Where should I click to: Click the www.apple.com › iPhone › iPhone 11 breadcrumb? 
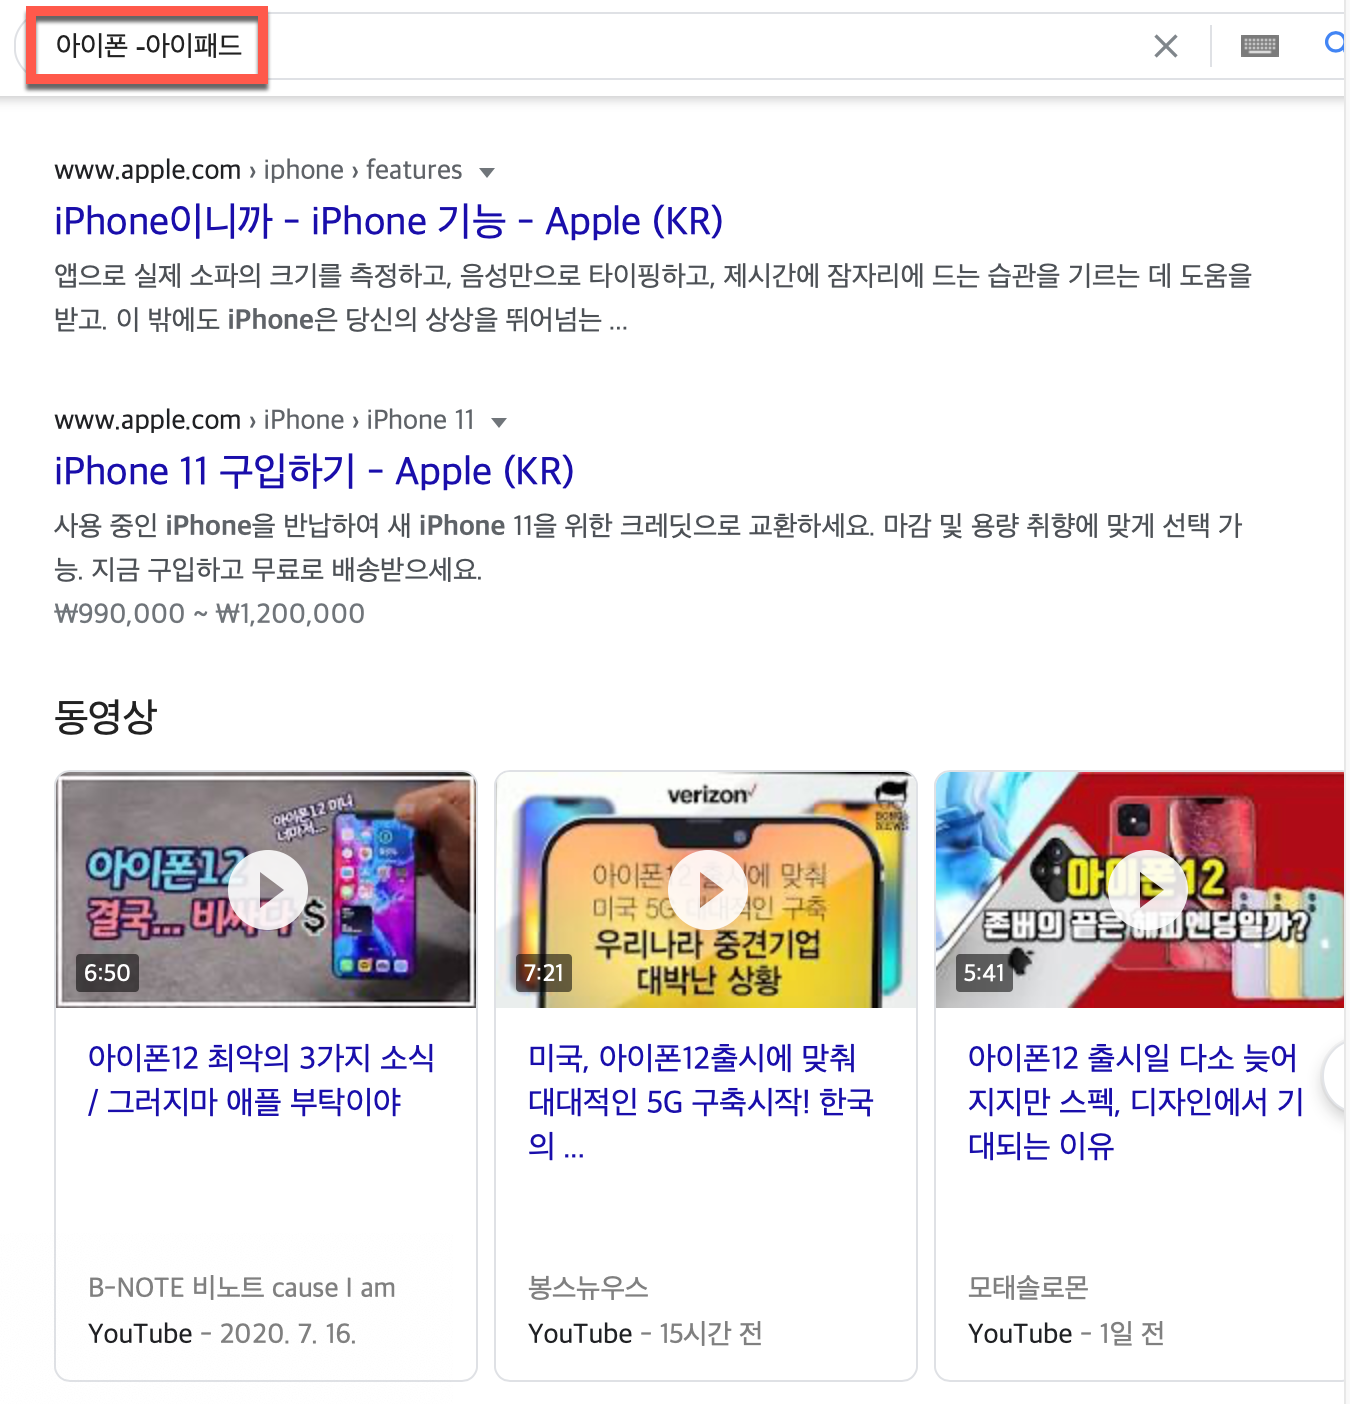pos(264,420)
